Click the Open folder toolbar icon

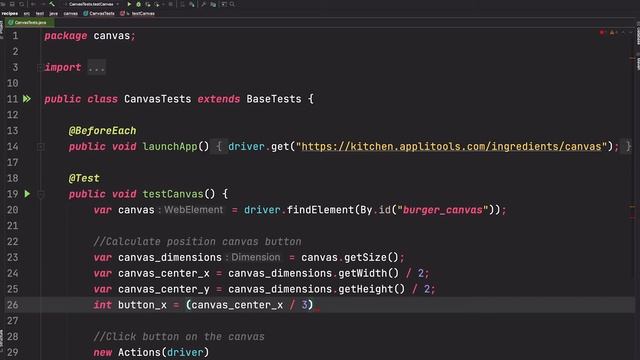pyautogui.click(x=2, y=4)
